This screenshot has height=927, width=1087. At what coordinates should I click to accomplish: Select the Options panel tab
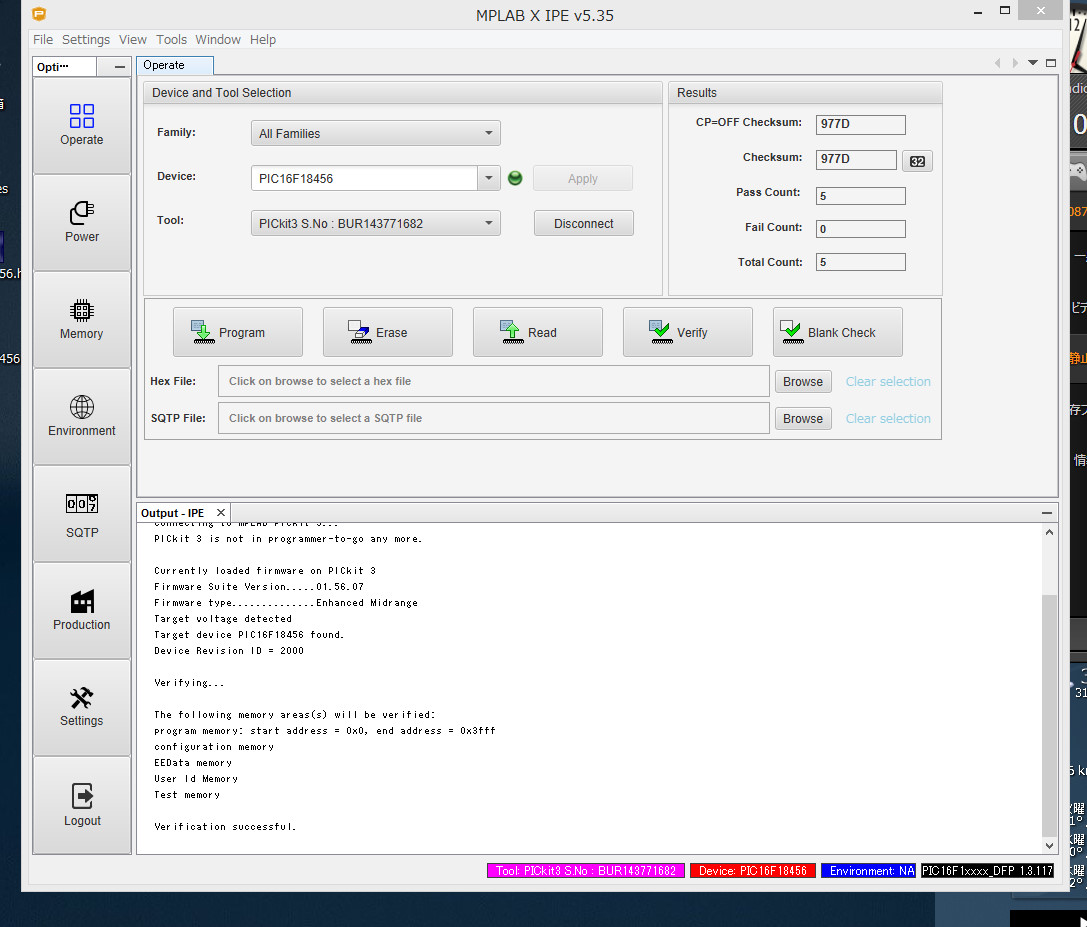pos(64,67)
